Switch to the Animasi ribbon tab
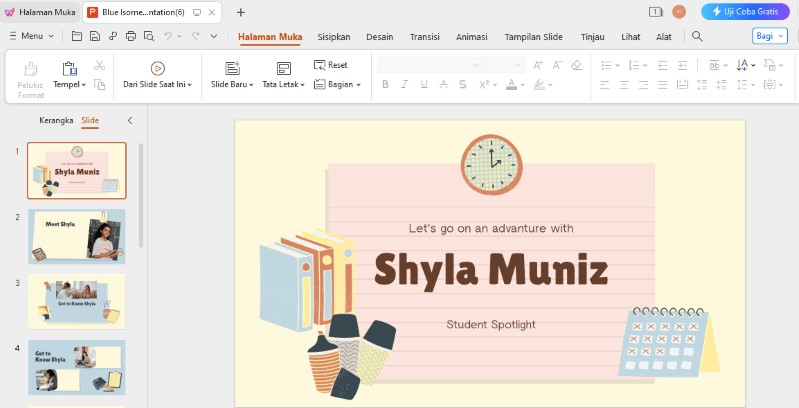This screenshot has height=408, width=799. [x=471, y=36]
